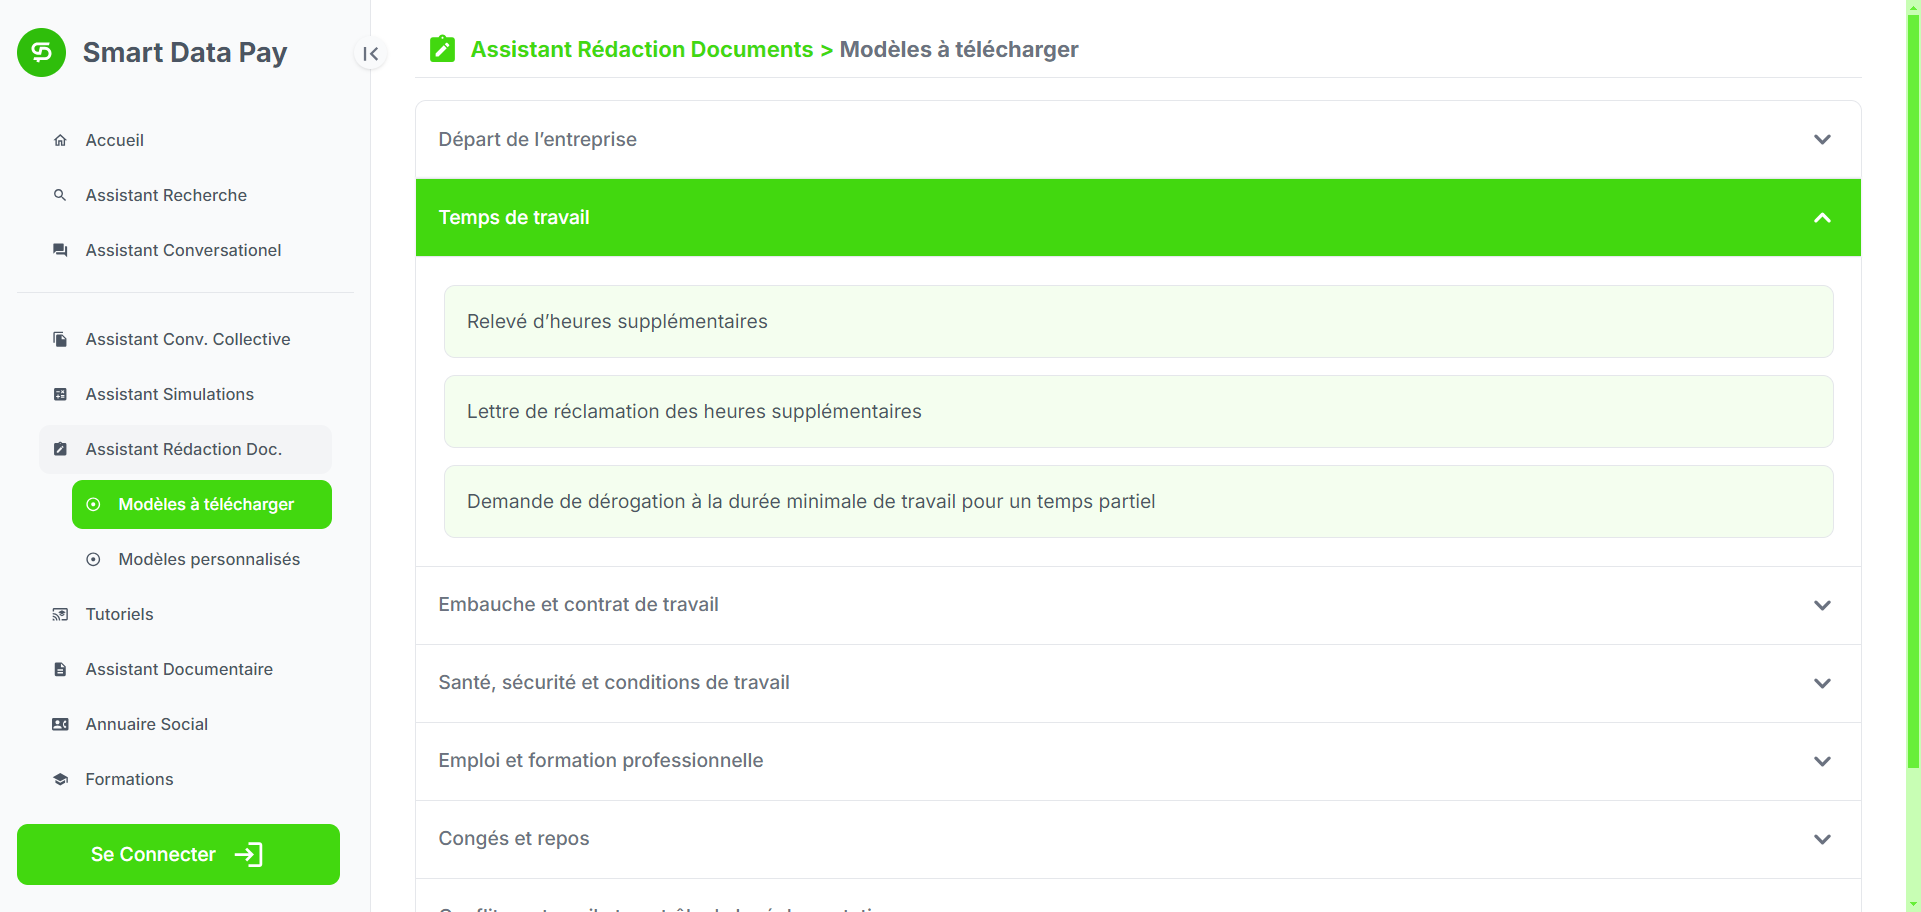Open Assistant Conv. Collective
Screen dimensions: 1921x912
coord(185,339)
